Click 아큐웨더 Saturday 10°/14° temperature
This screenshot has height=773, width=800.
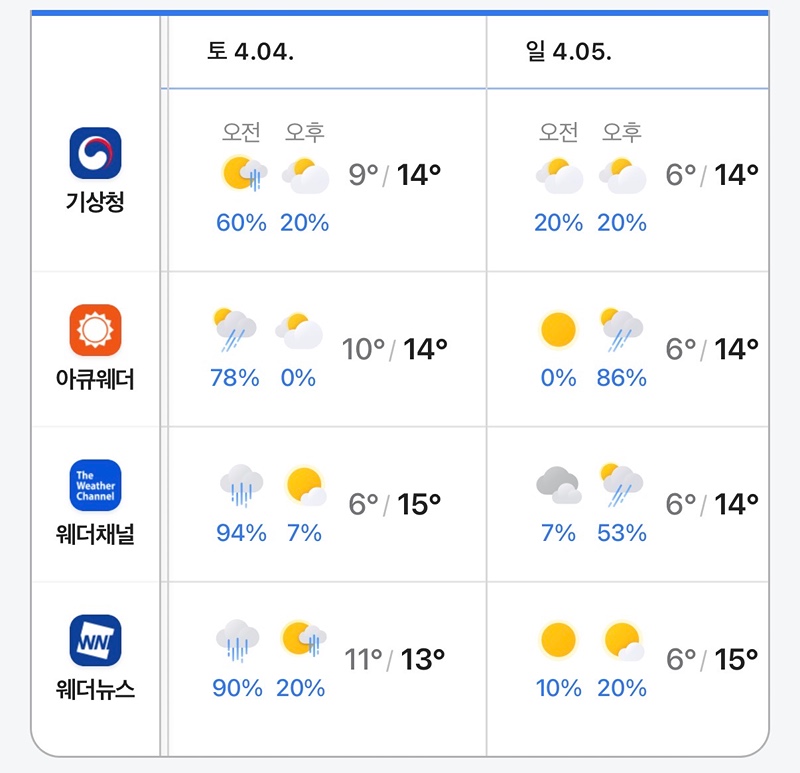[x=394, y=349]
